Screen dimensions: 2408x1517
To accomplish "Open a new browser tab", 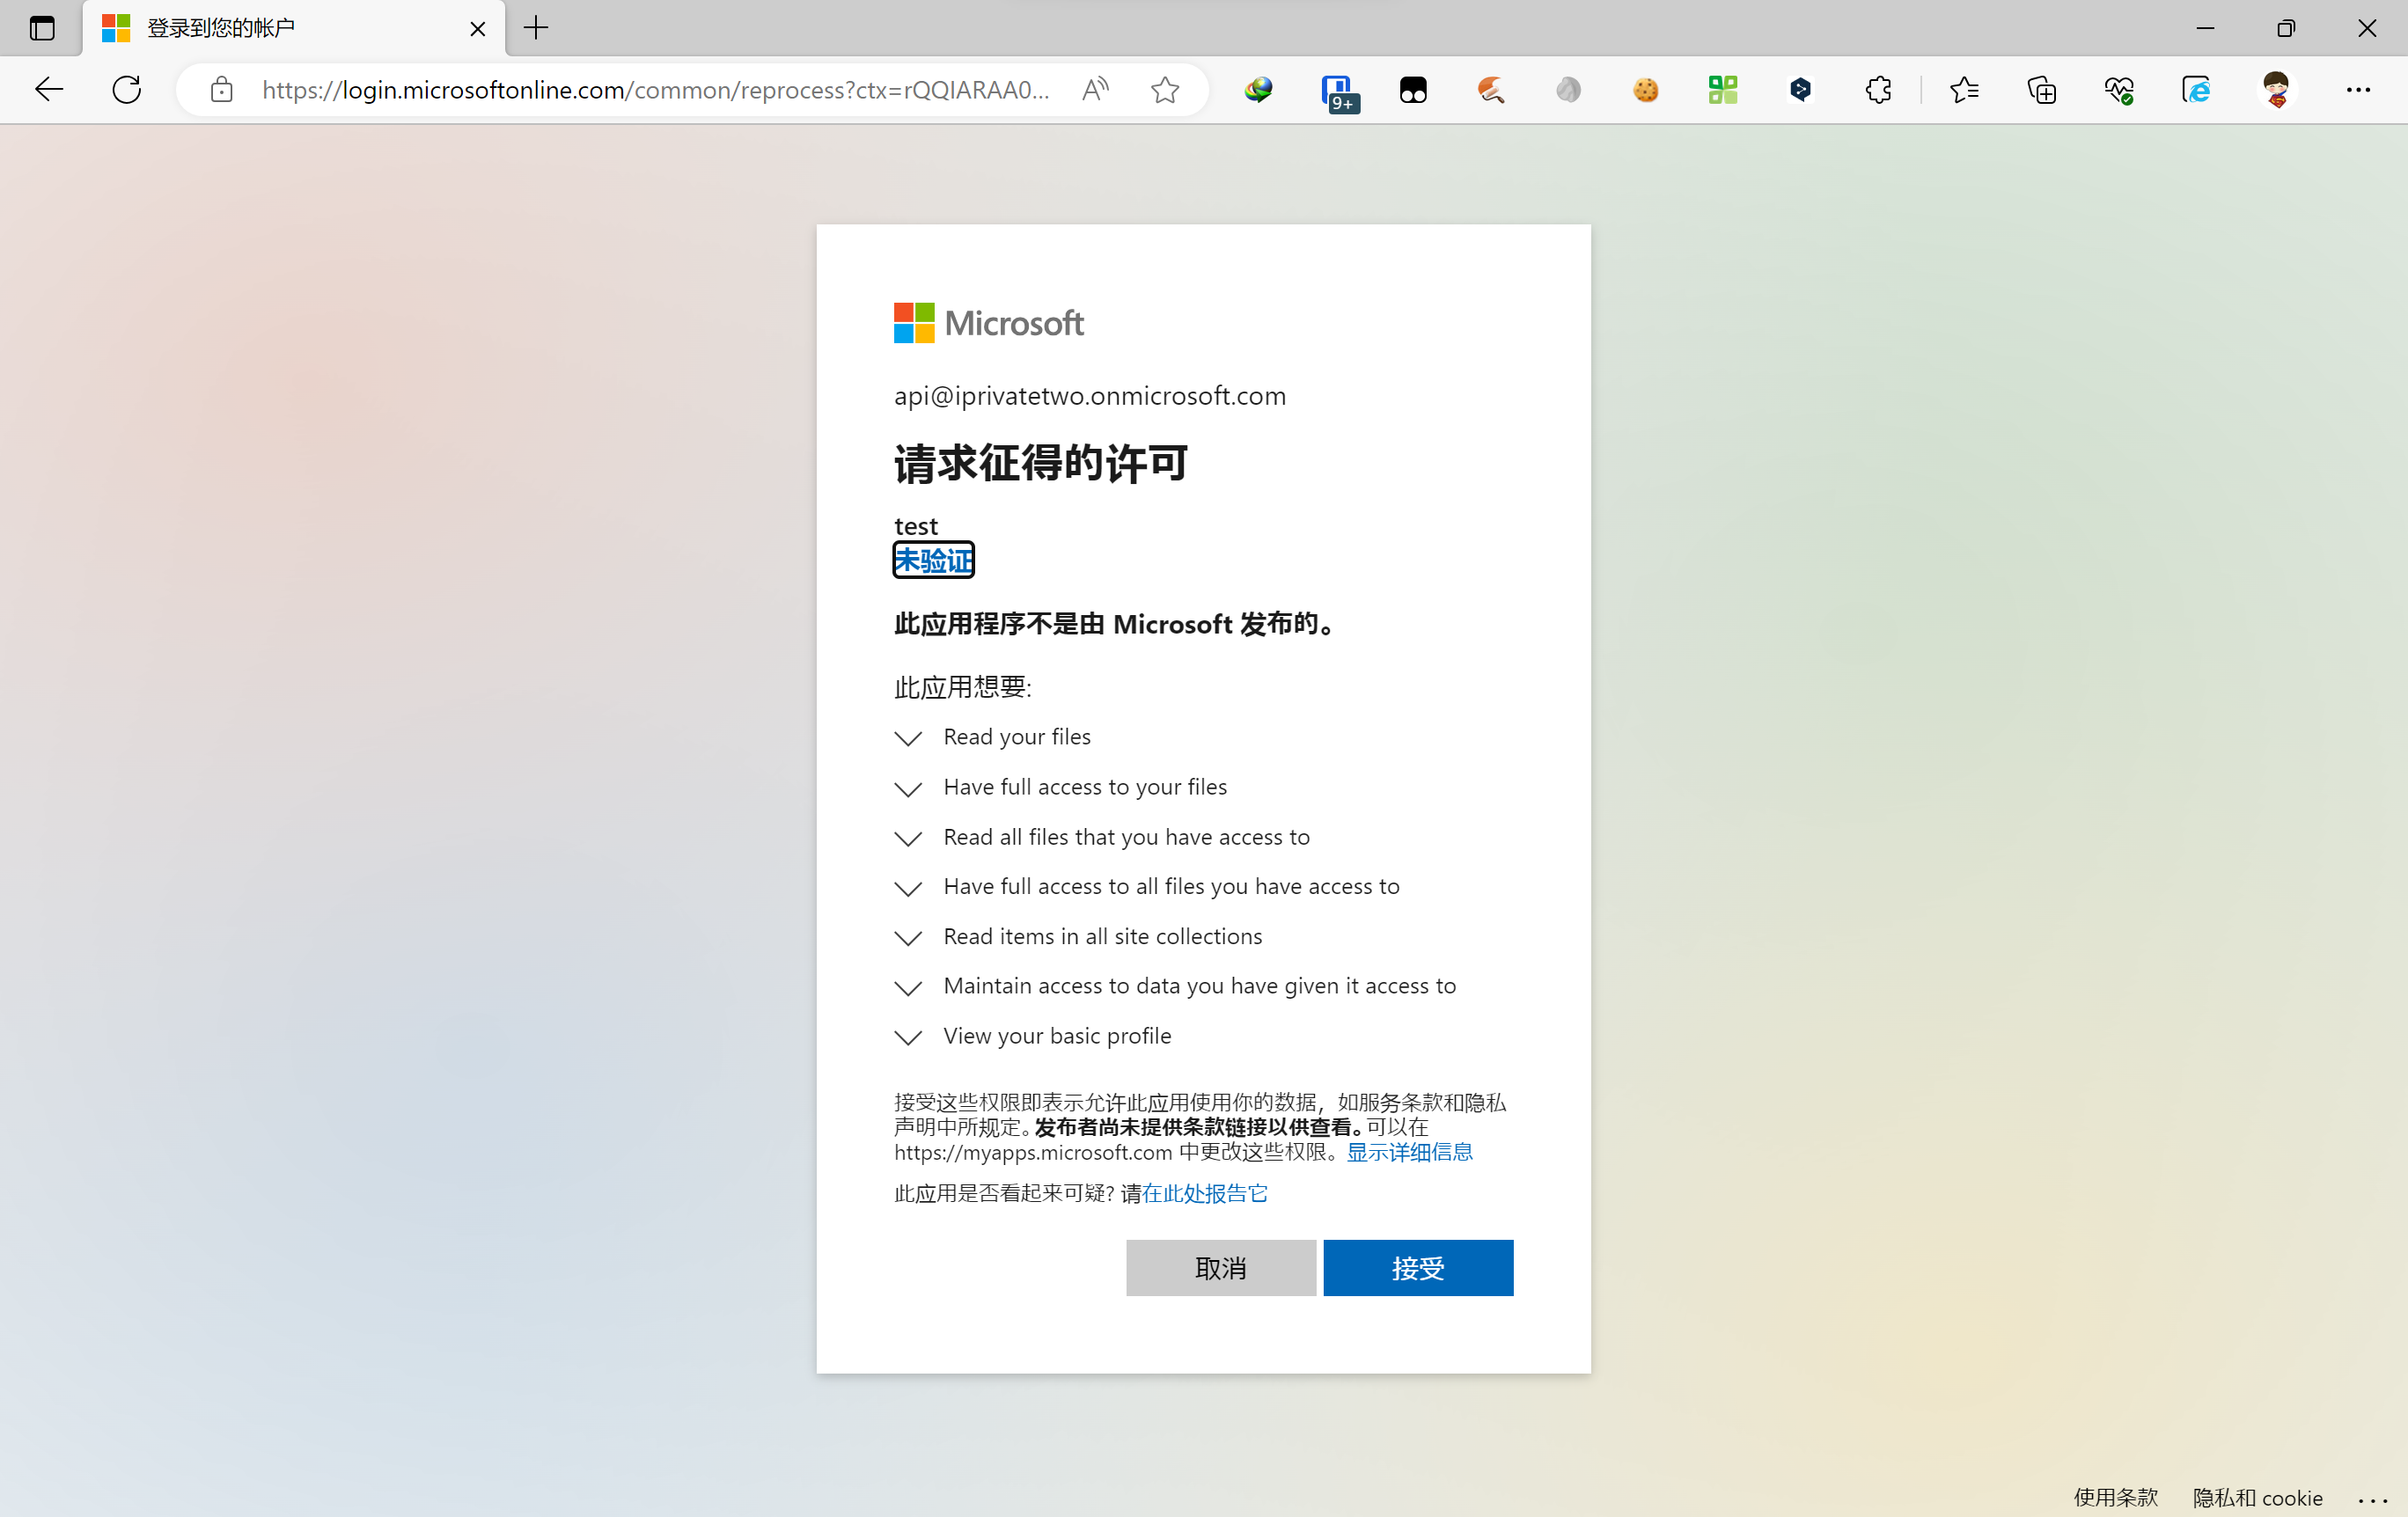I will pyautogui.click(x=536, y=28).
